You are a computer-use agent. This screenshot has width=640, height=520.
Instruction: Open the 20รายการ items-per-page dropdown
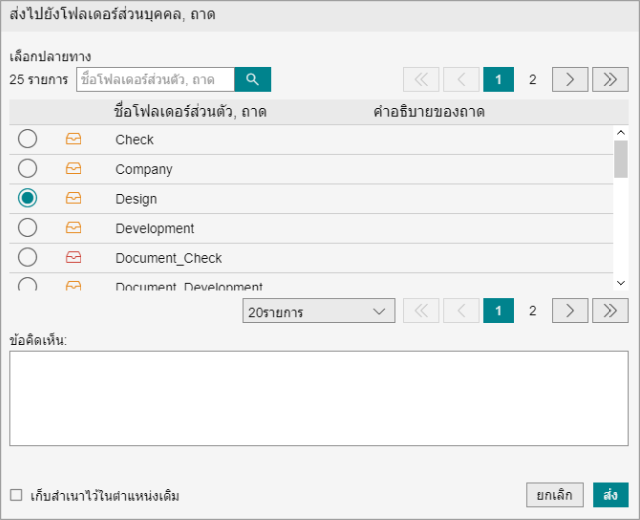click(318, 312)
